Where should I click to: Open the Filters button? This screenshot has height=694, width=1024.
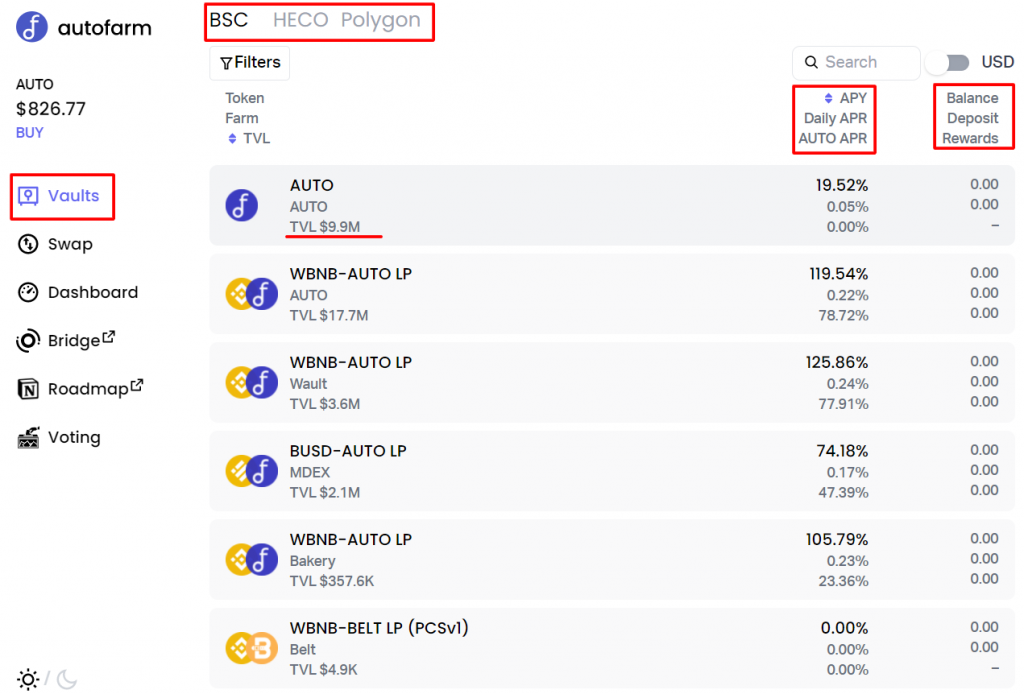coord(249,63)
